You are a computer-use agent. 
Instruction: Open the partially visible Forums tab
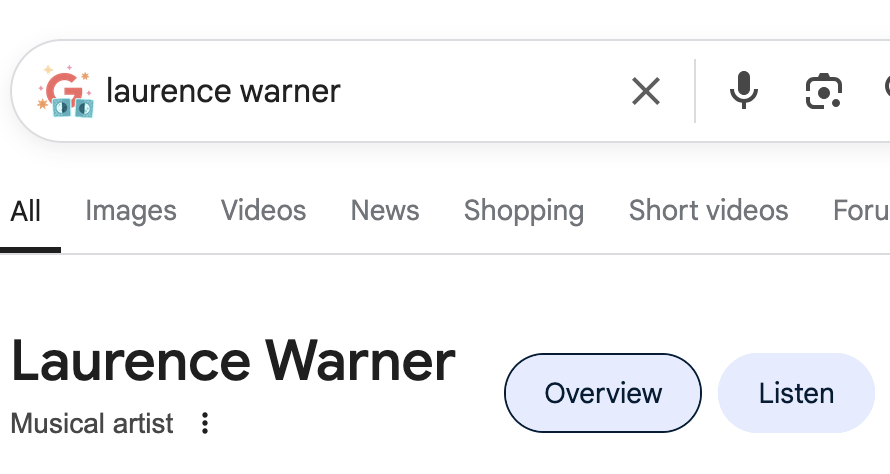click(861, 211)
